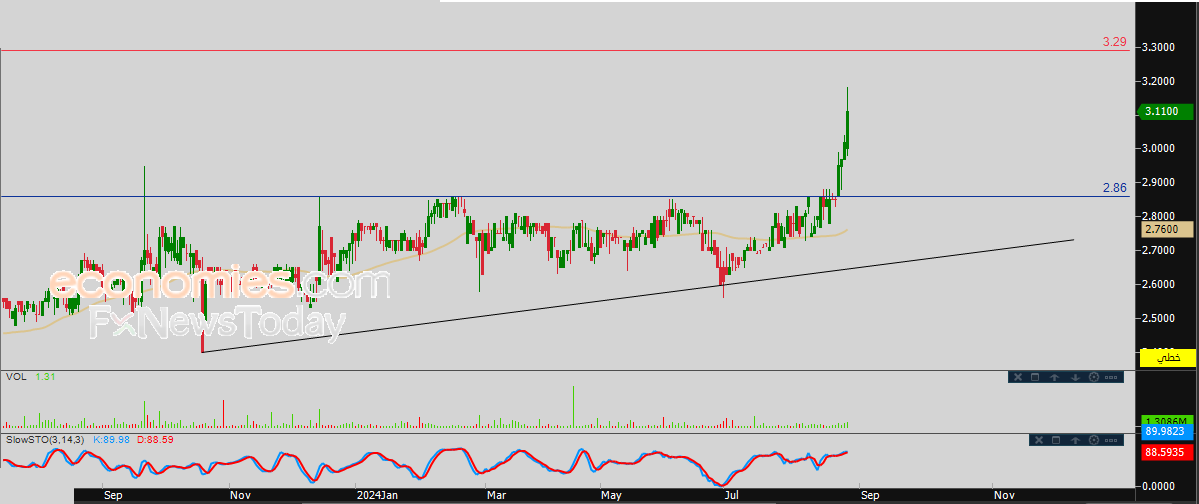Close the VOL indicator panel

pos(1017,377)
